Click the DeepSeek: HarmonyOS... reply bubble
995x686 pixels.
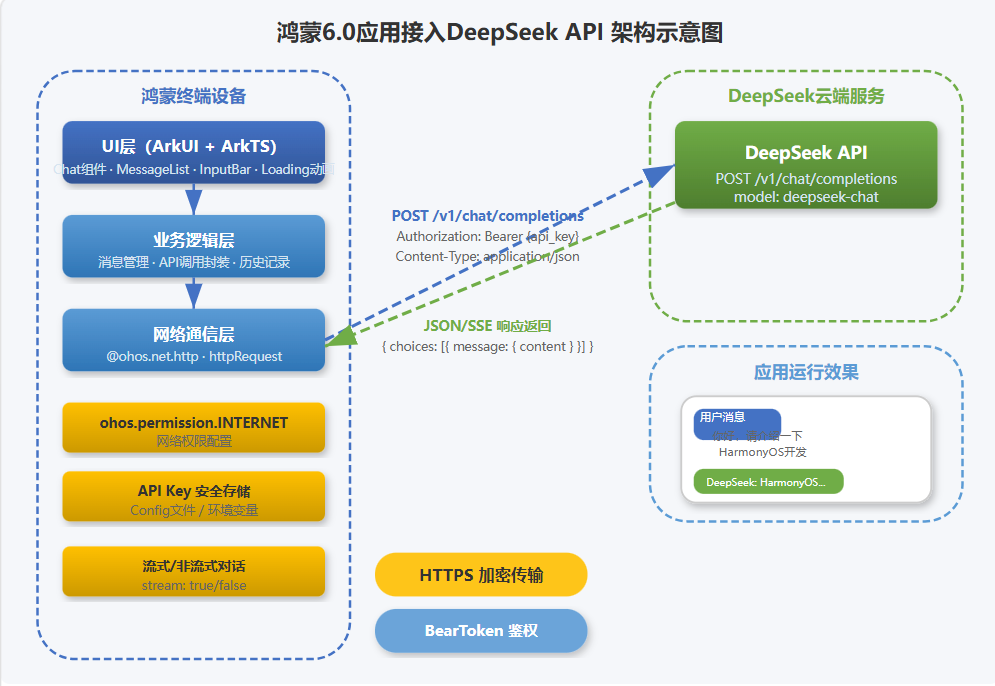point(768,482)
